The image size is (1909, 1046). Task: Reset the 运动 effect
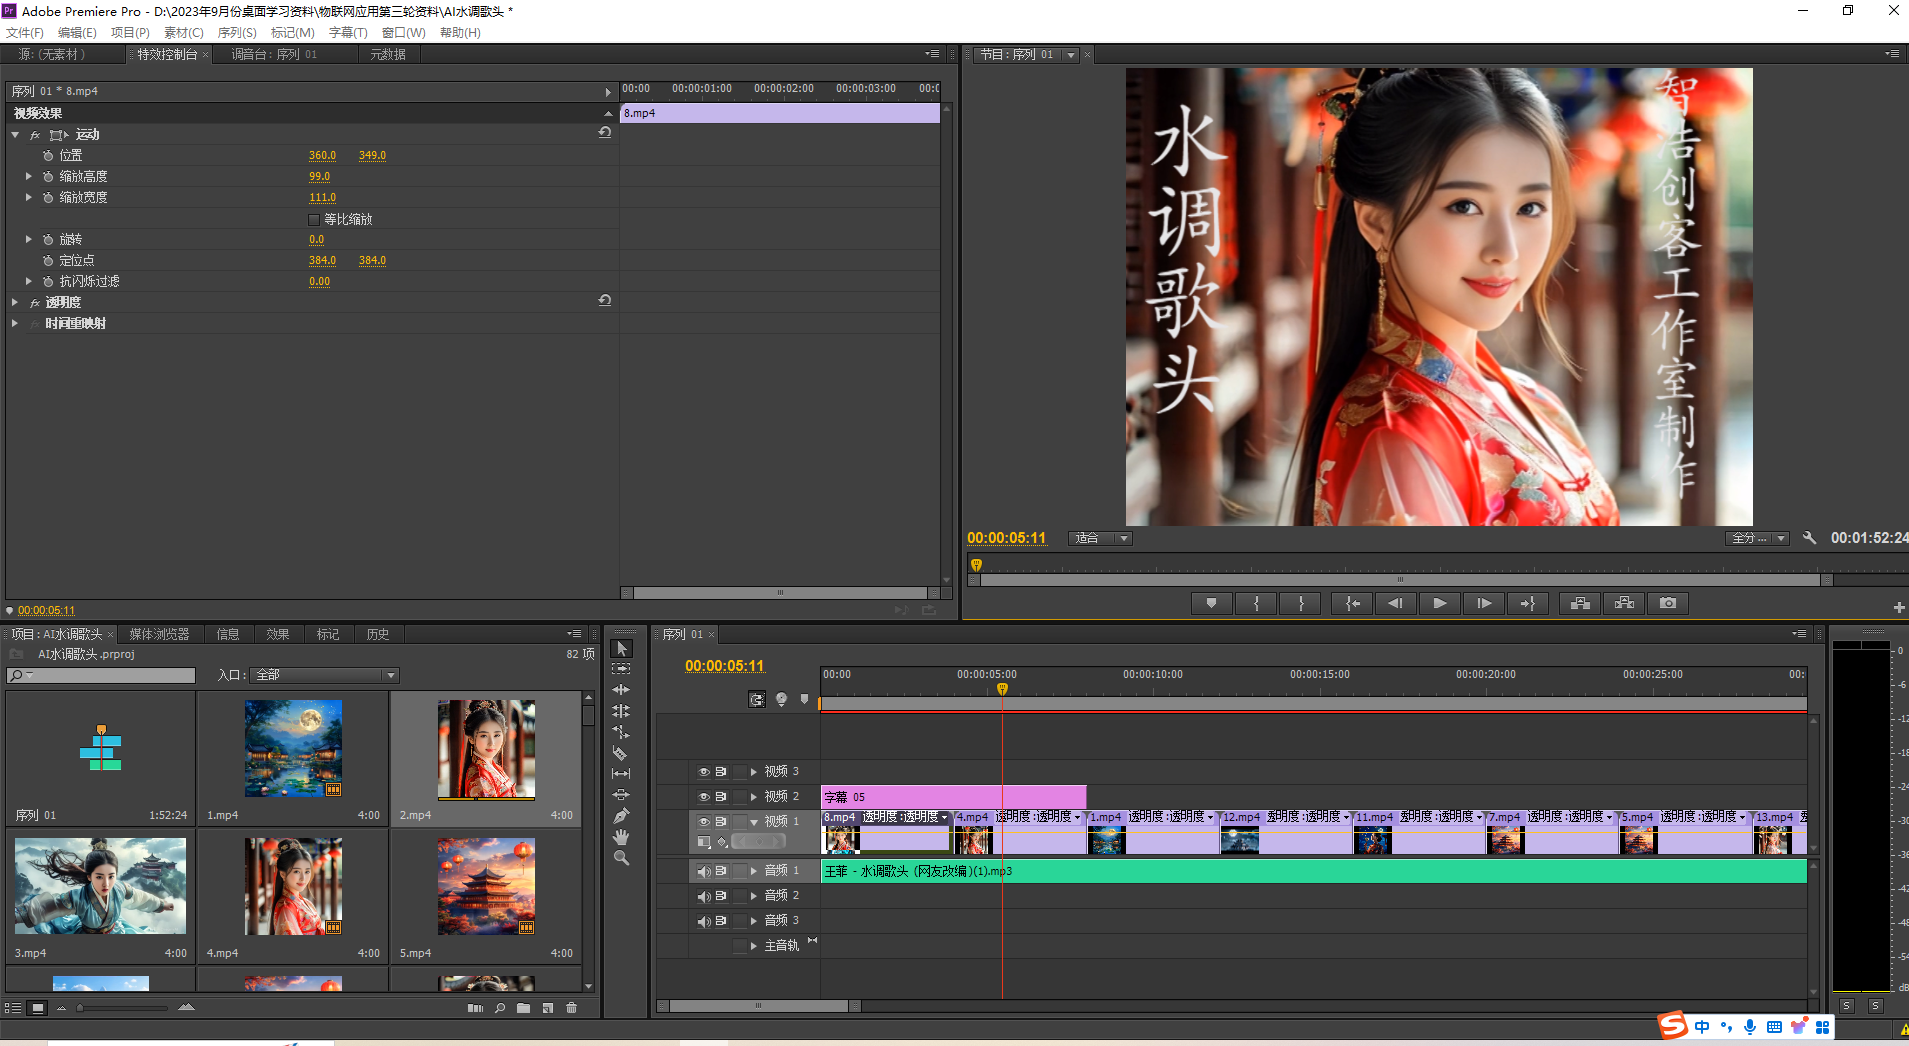tap(605, 132)
